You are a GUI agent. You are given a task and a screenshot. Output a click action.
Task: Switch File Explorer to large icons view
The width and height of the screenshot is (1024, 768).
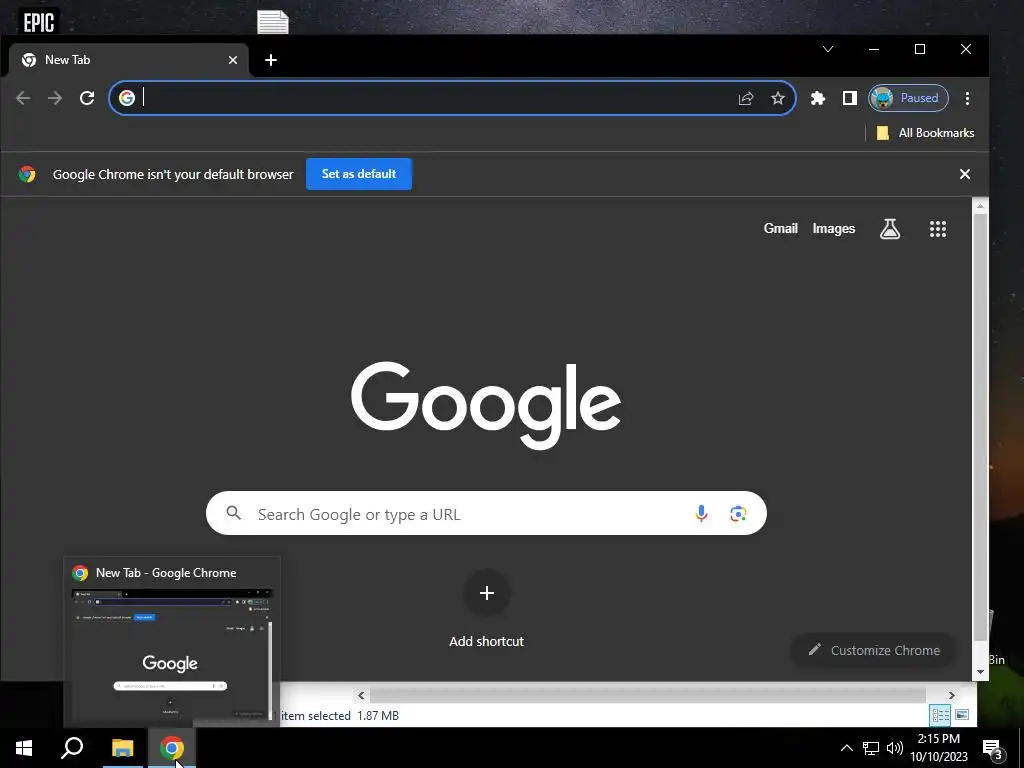(962, 715)
